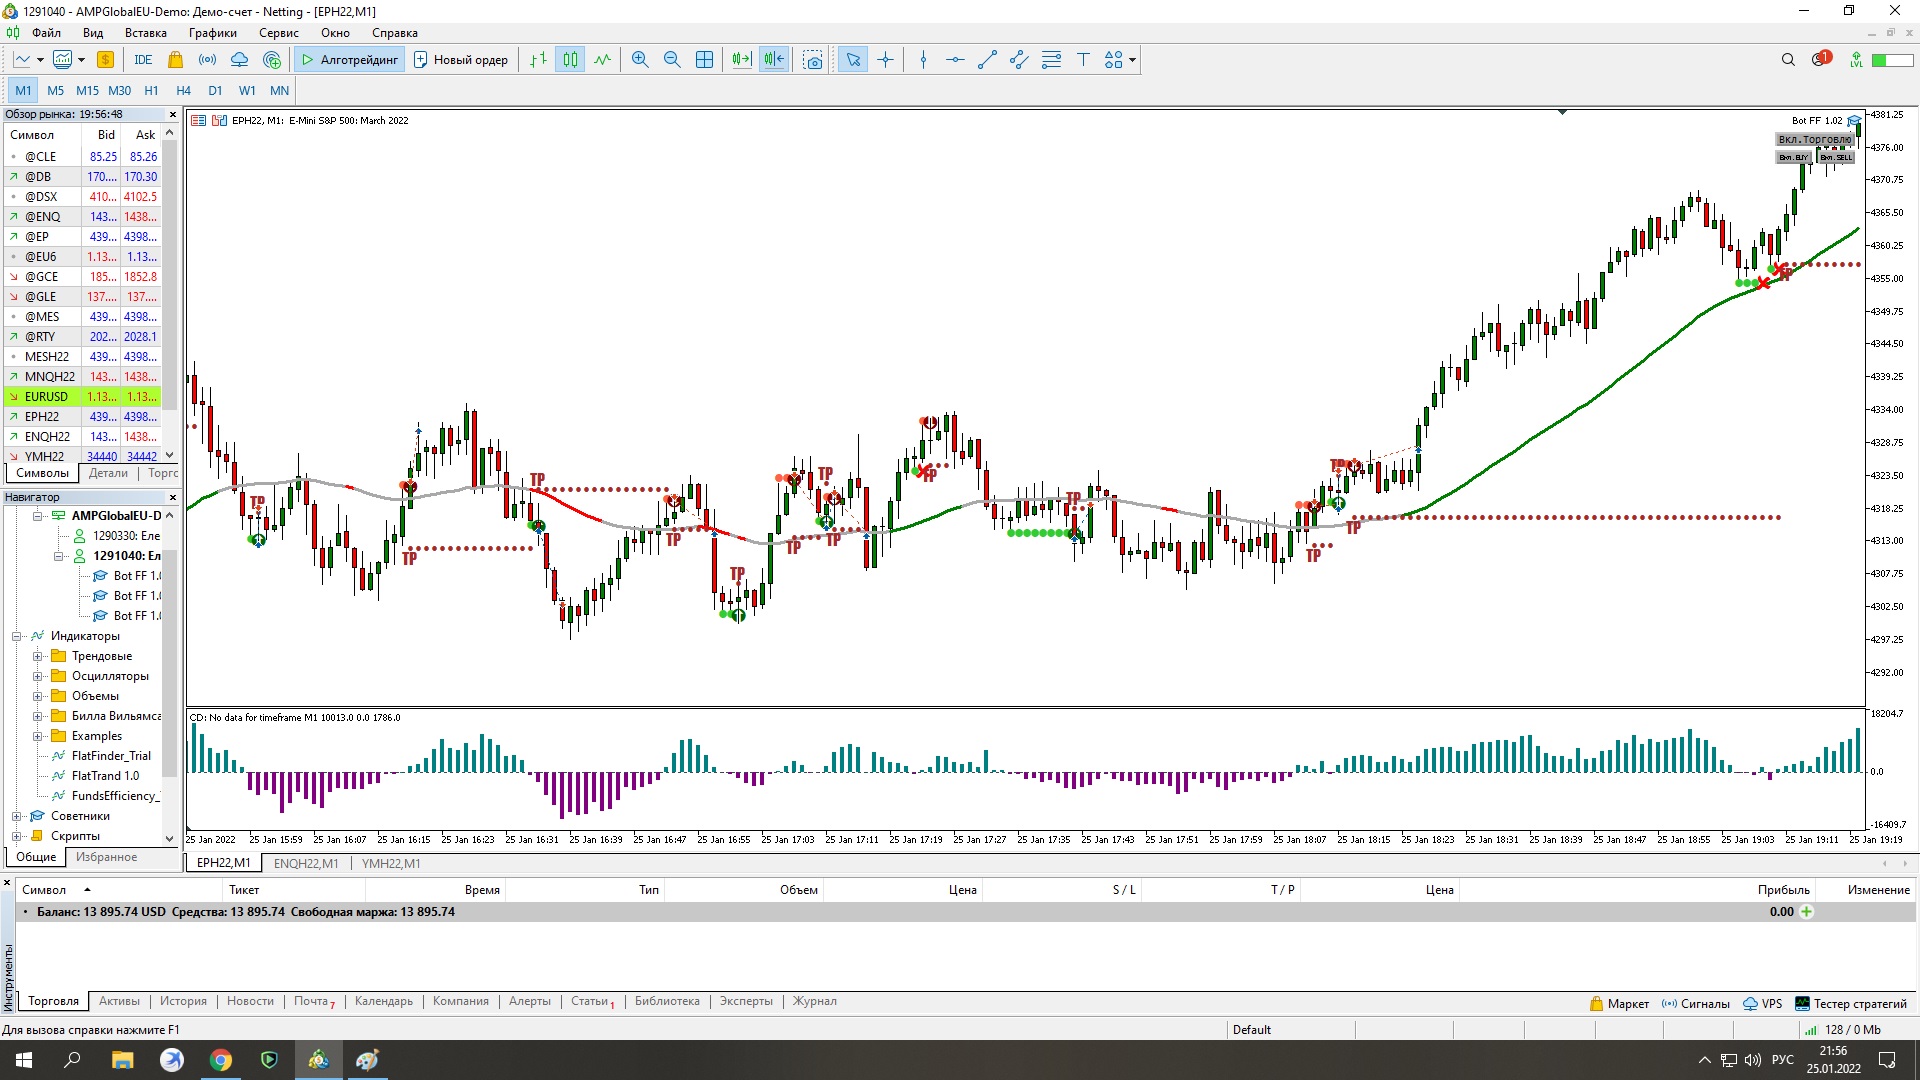
Task: Select the trendline drawing tool
Action: [x=987, y=60]
